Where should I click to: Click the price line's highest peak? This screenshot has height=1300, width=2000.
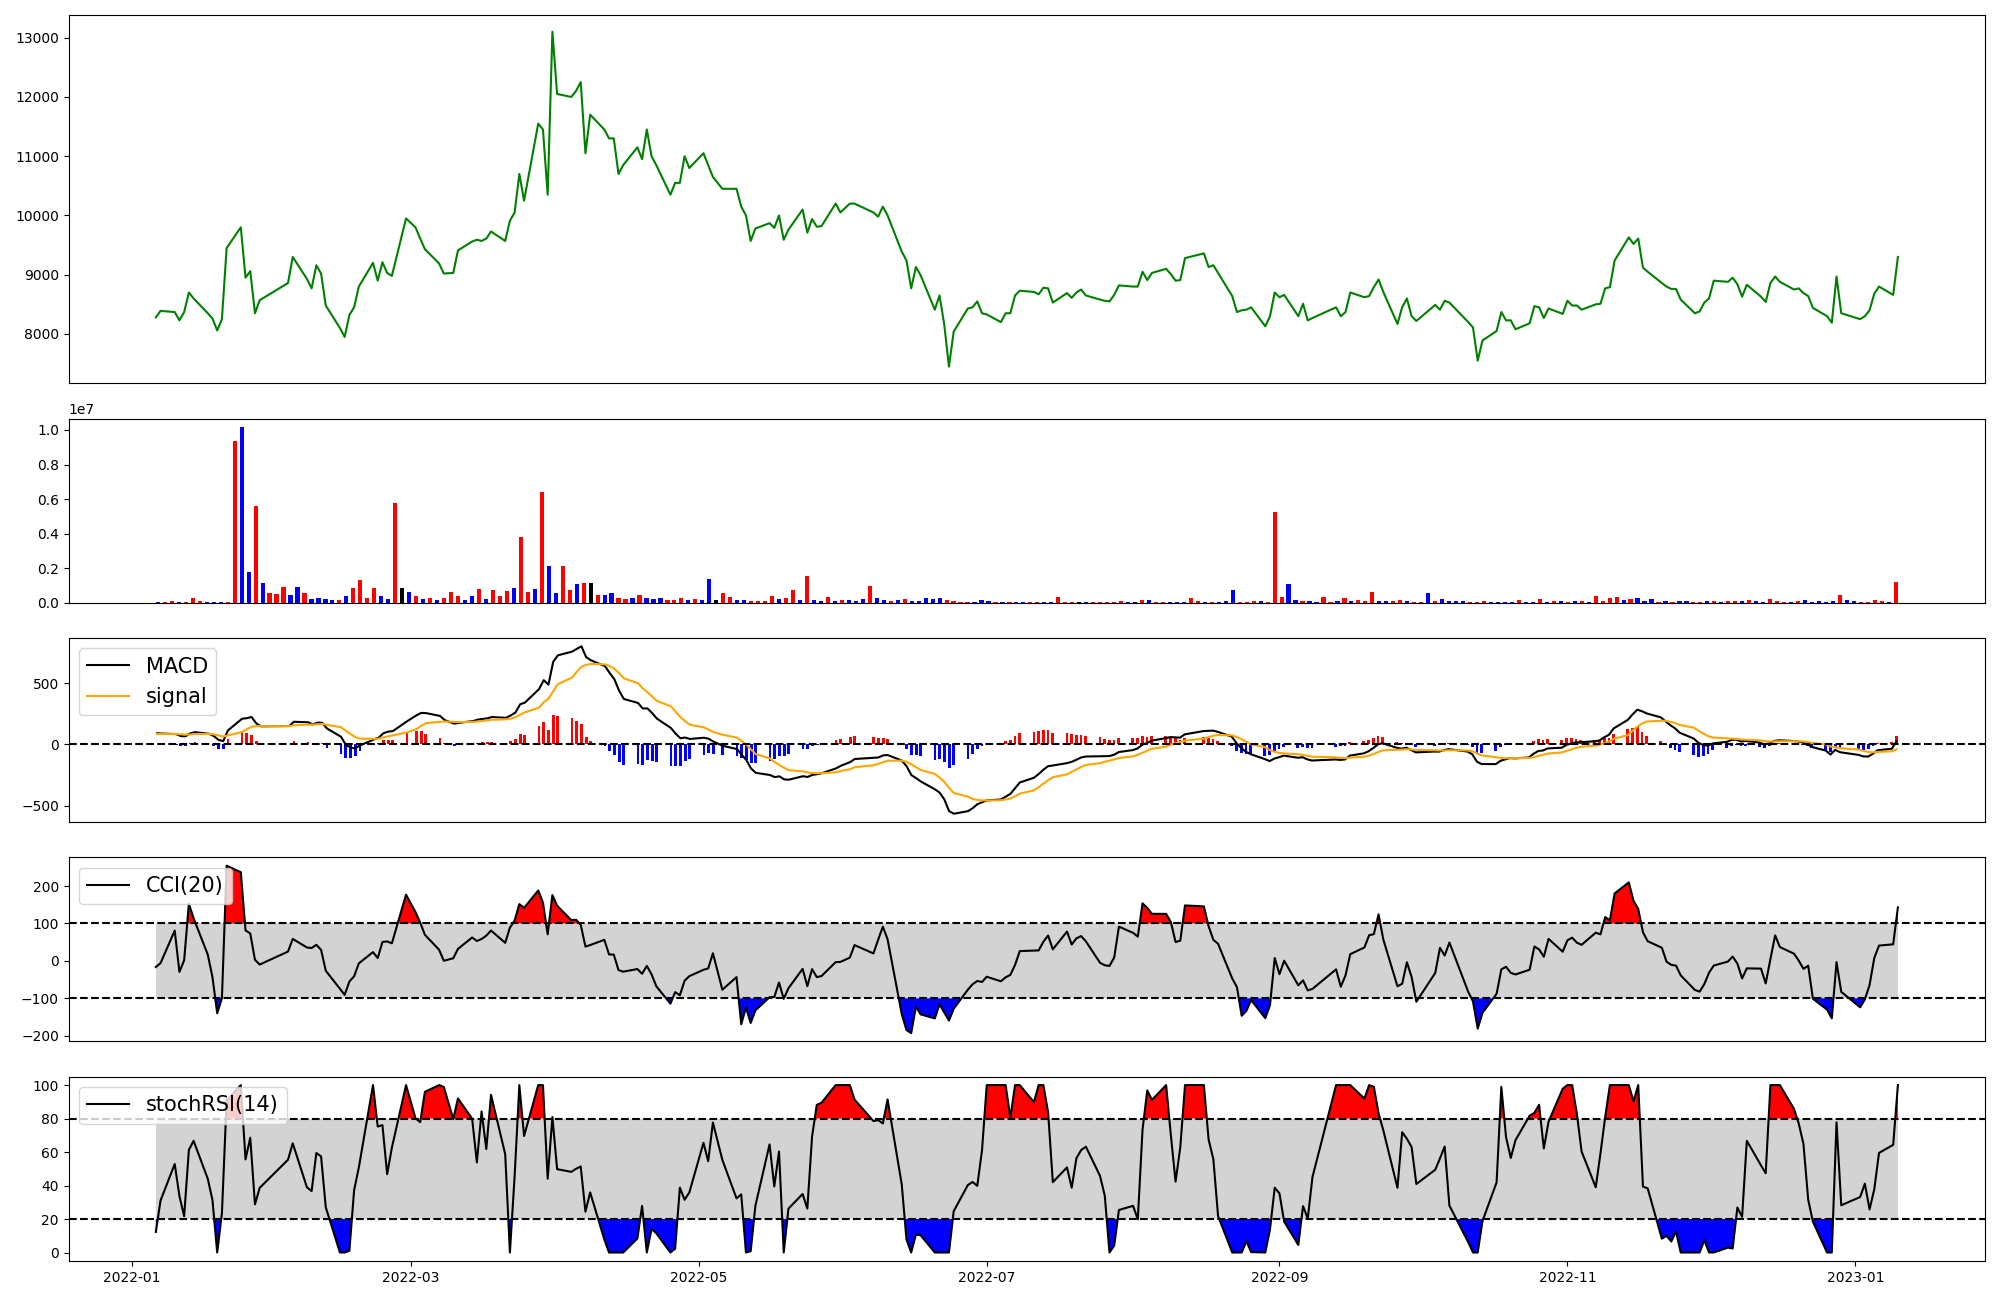552,33
